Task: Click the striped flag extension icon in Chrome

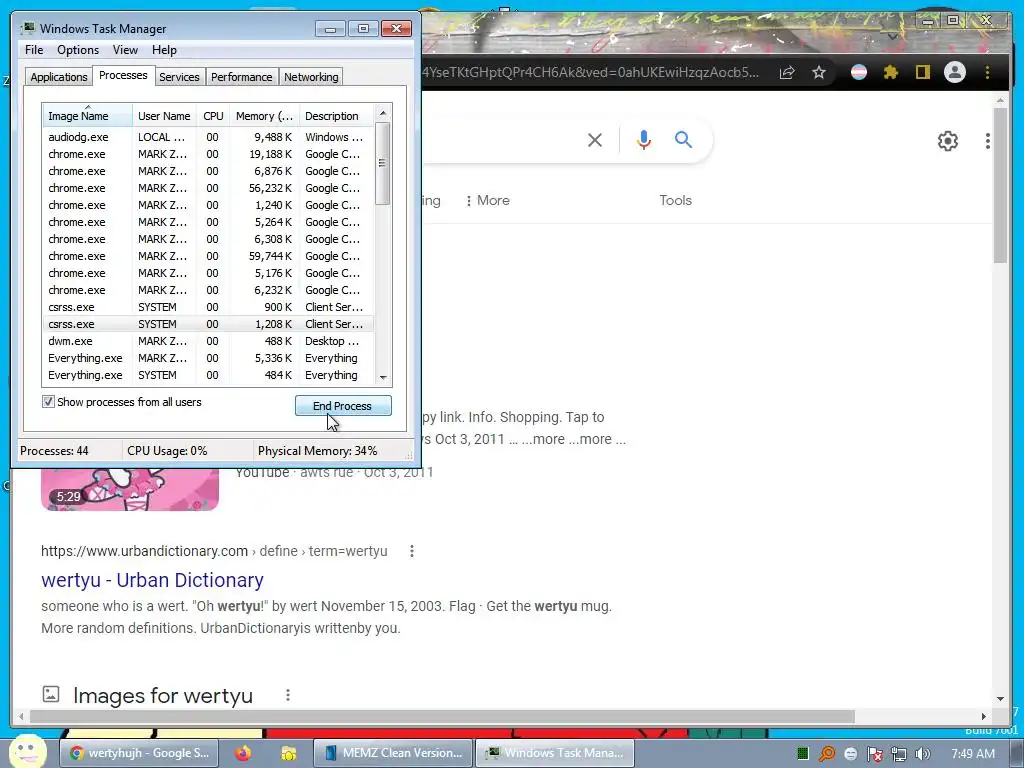Action: [x=859, y=72]
